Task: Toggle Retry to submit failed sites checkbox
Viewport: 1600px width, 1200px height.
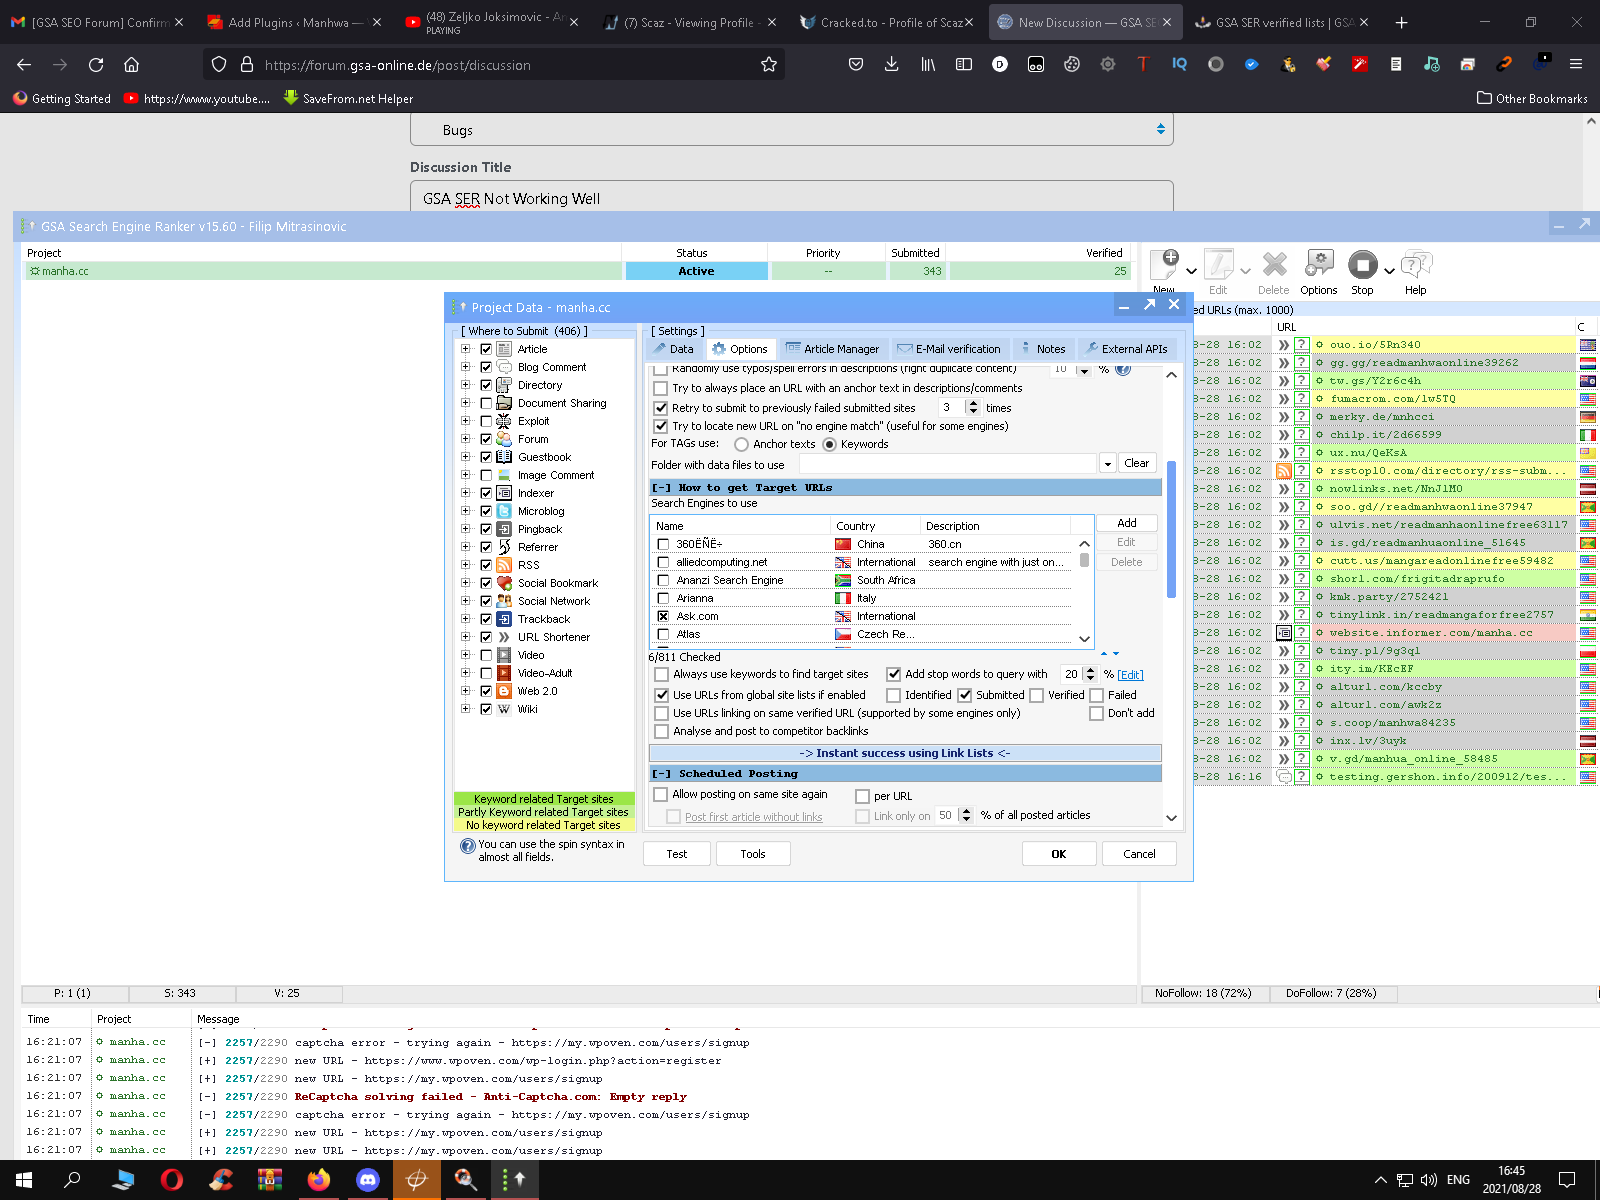Action: pos(661,408)
